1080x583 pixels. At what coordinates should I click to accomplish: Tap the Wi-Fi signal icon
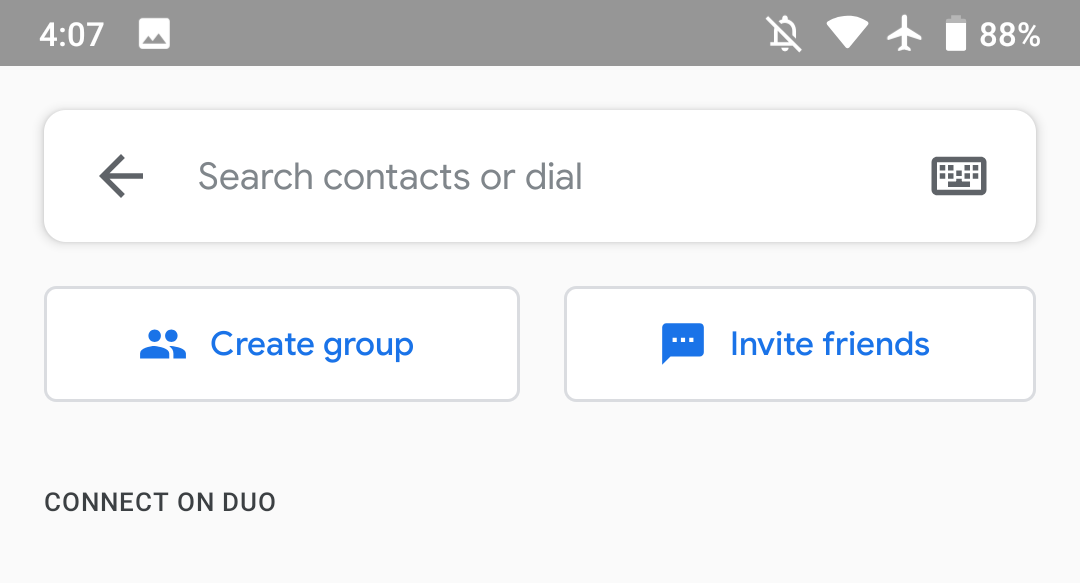(847, 34)
